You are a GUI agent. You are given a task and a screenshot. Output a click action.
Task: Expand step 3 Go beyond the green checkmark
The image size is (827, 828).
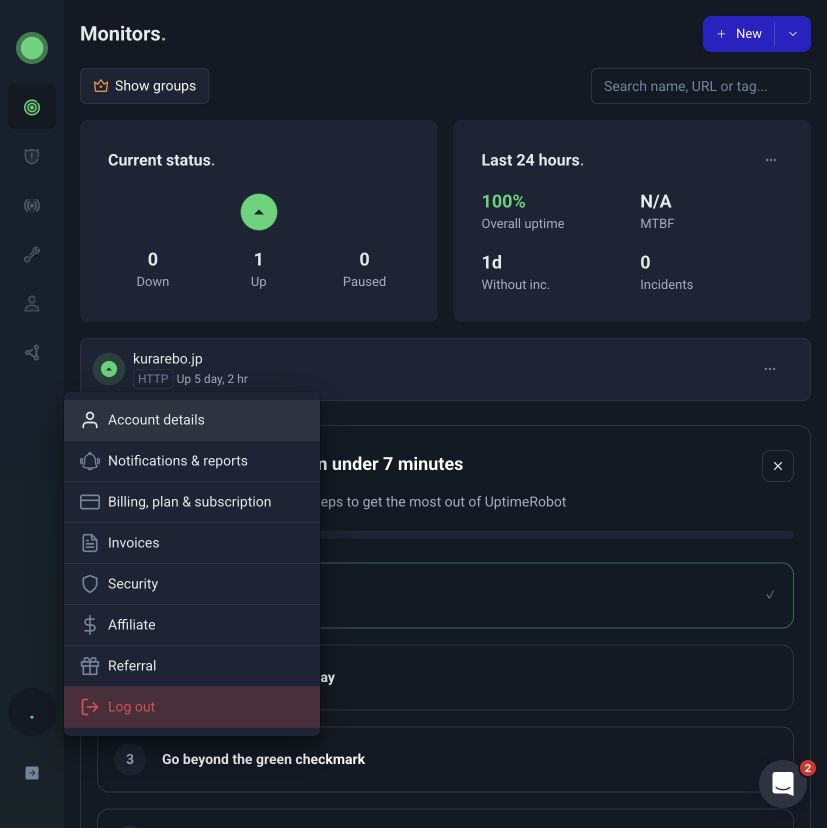click(445, 759)
